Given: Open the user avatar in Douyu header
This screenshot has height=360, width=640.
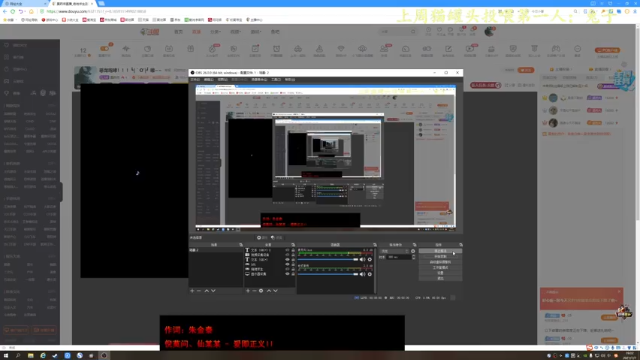Looking at the screenshot, I should pyautogui.click(x=489, y=31).
